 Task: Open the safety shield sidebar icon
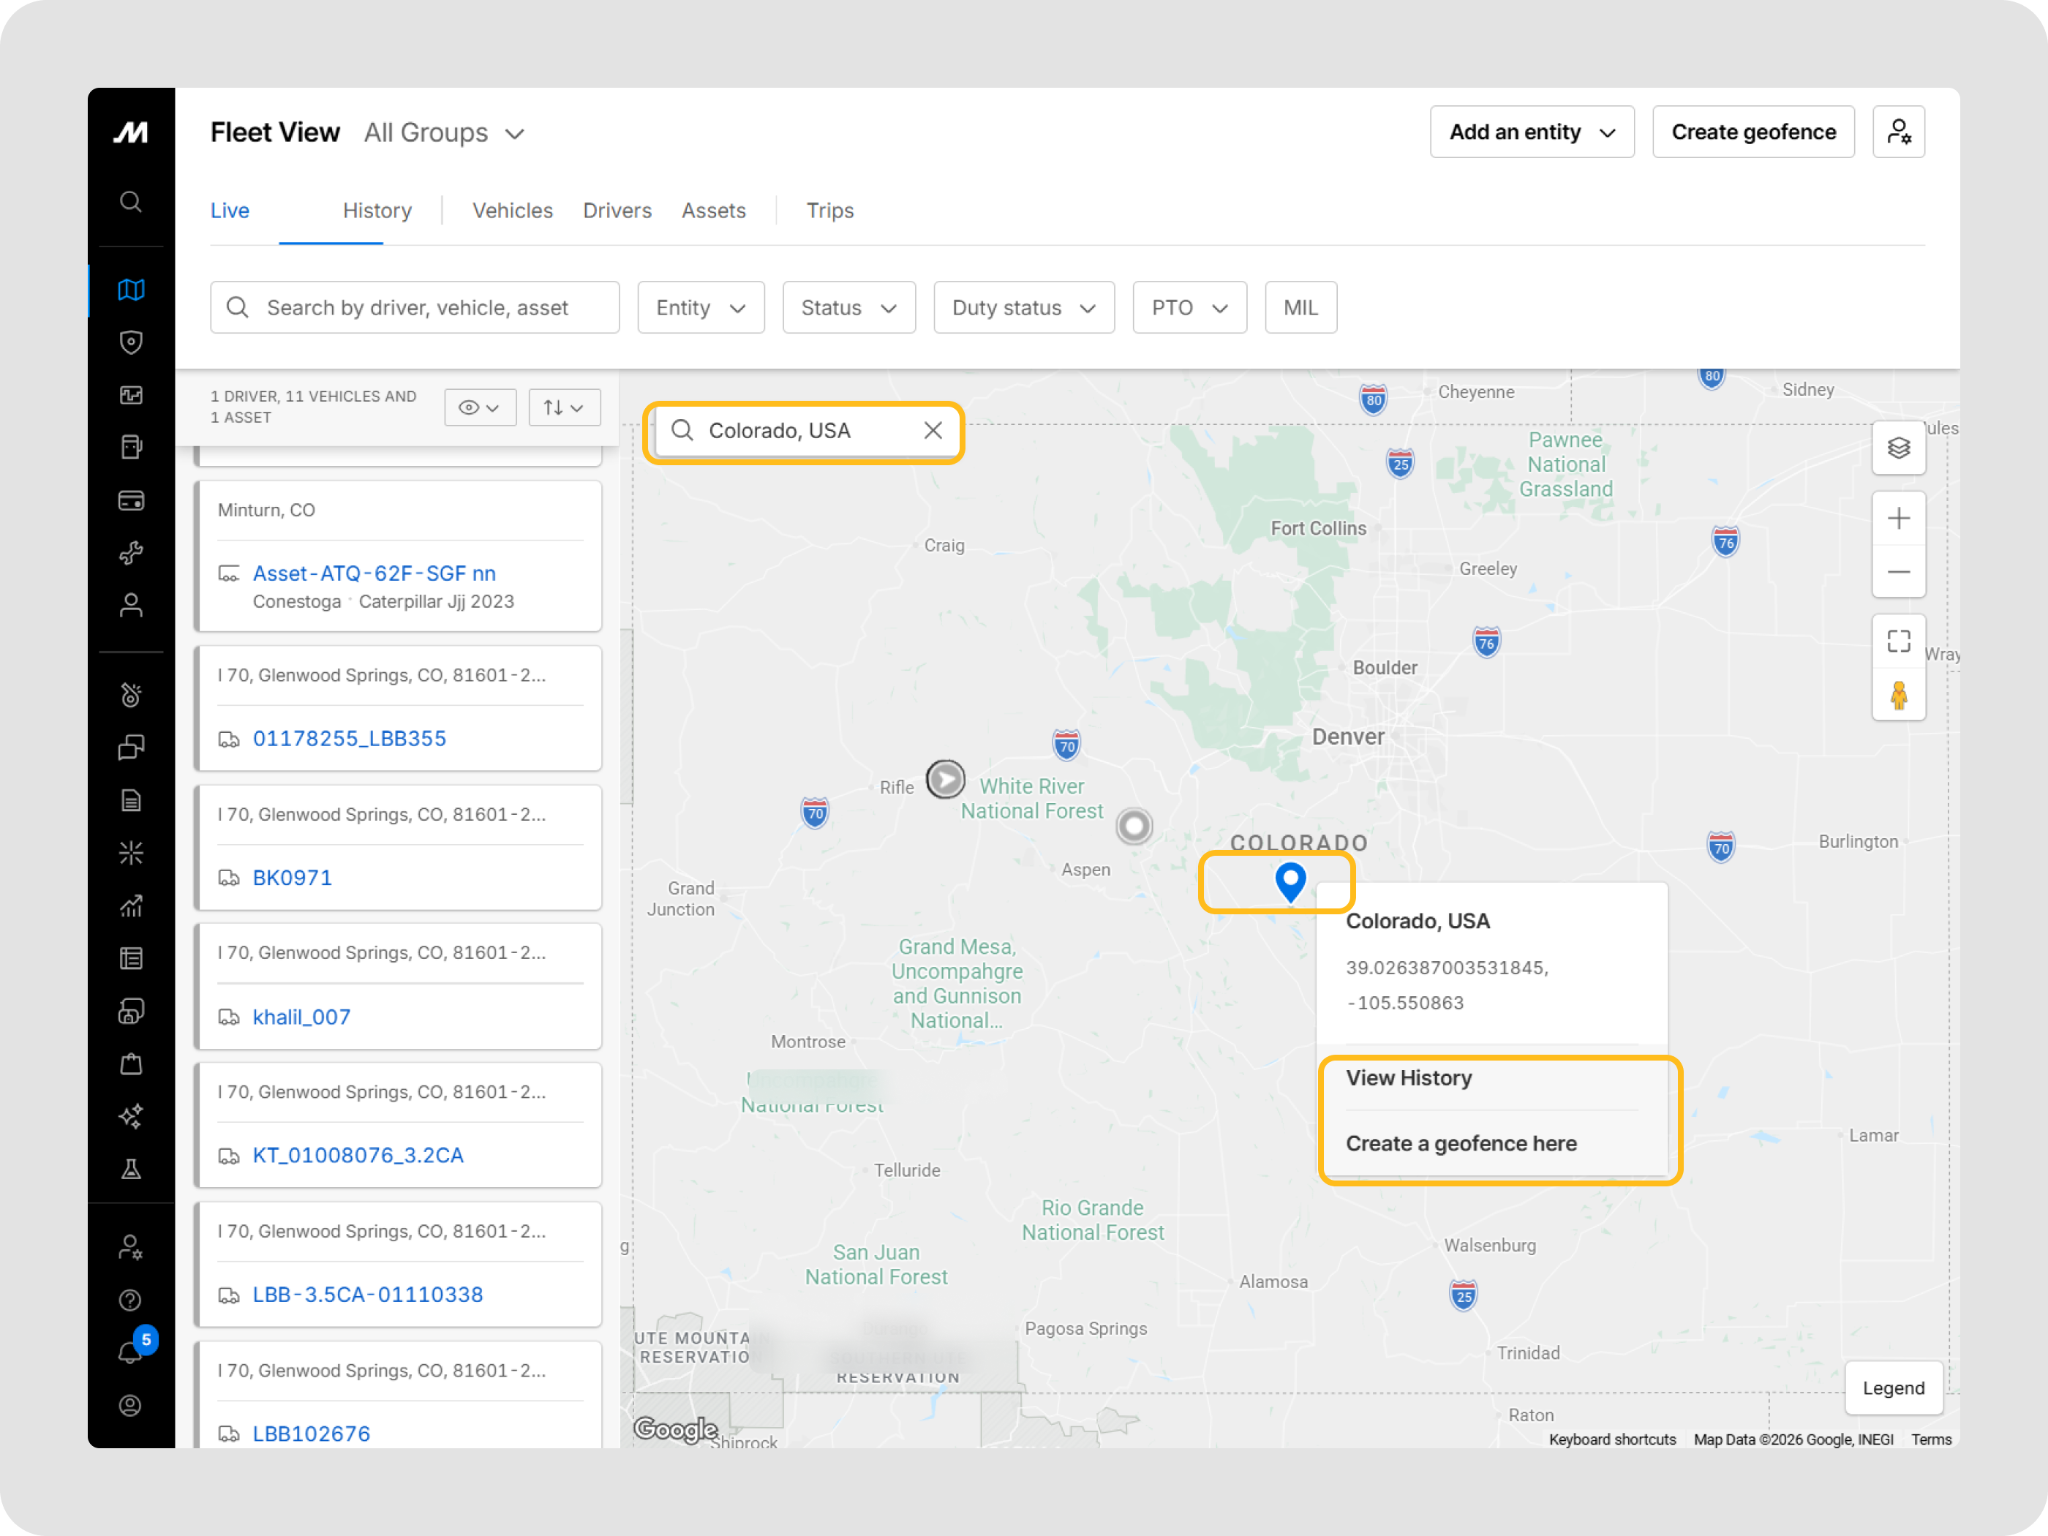[131, 342]
